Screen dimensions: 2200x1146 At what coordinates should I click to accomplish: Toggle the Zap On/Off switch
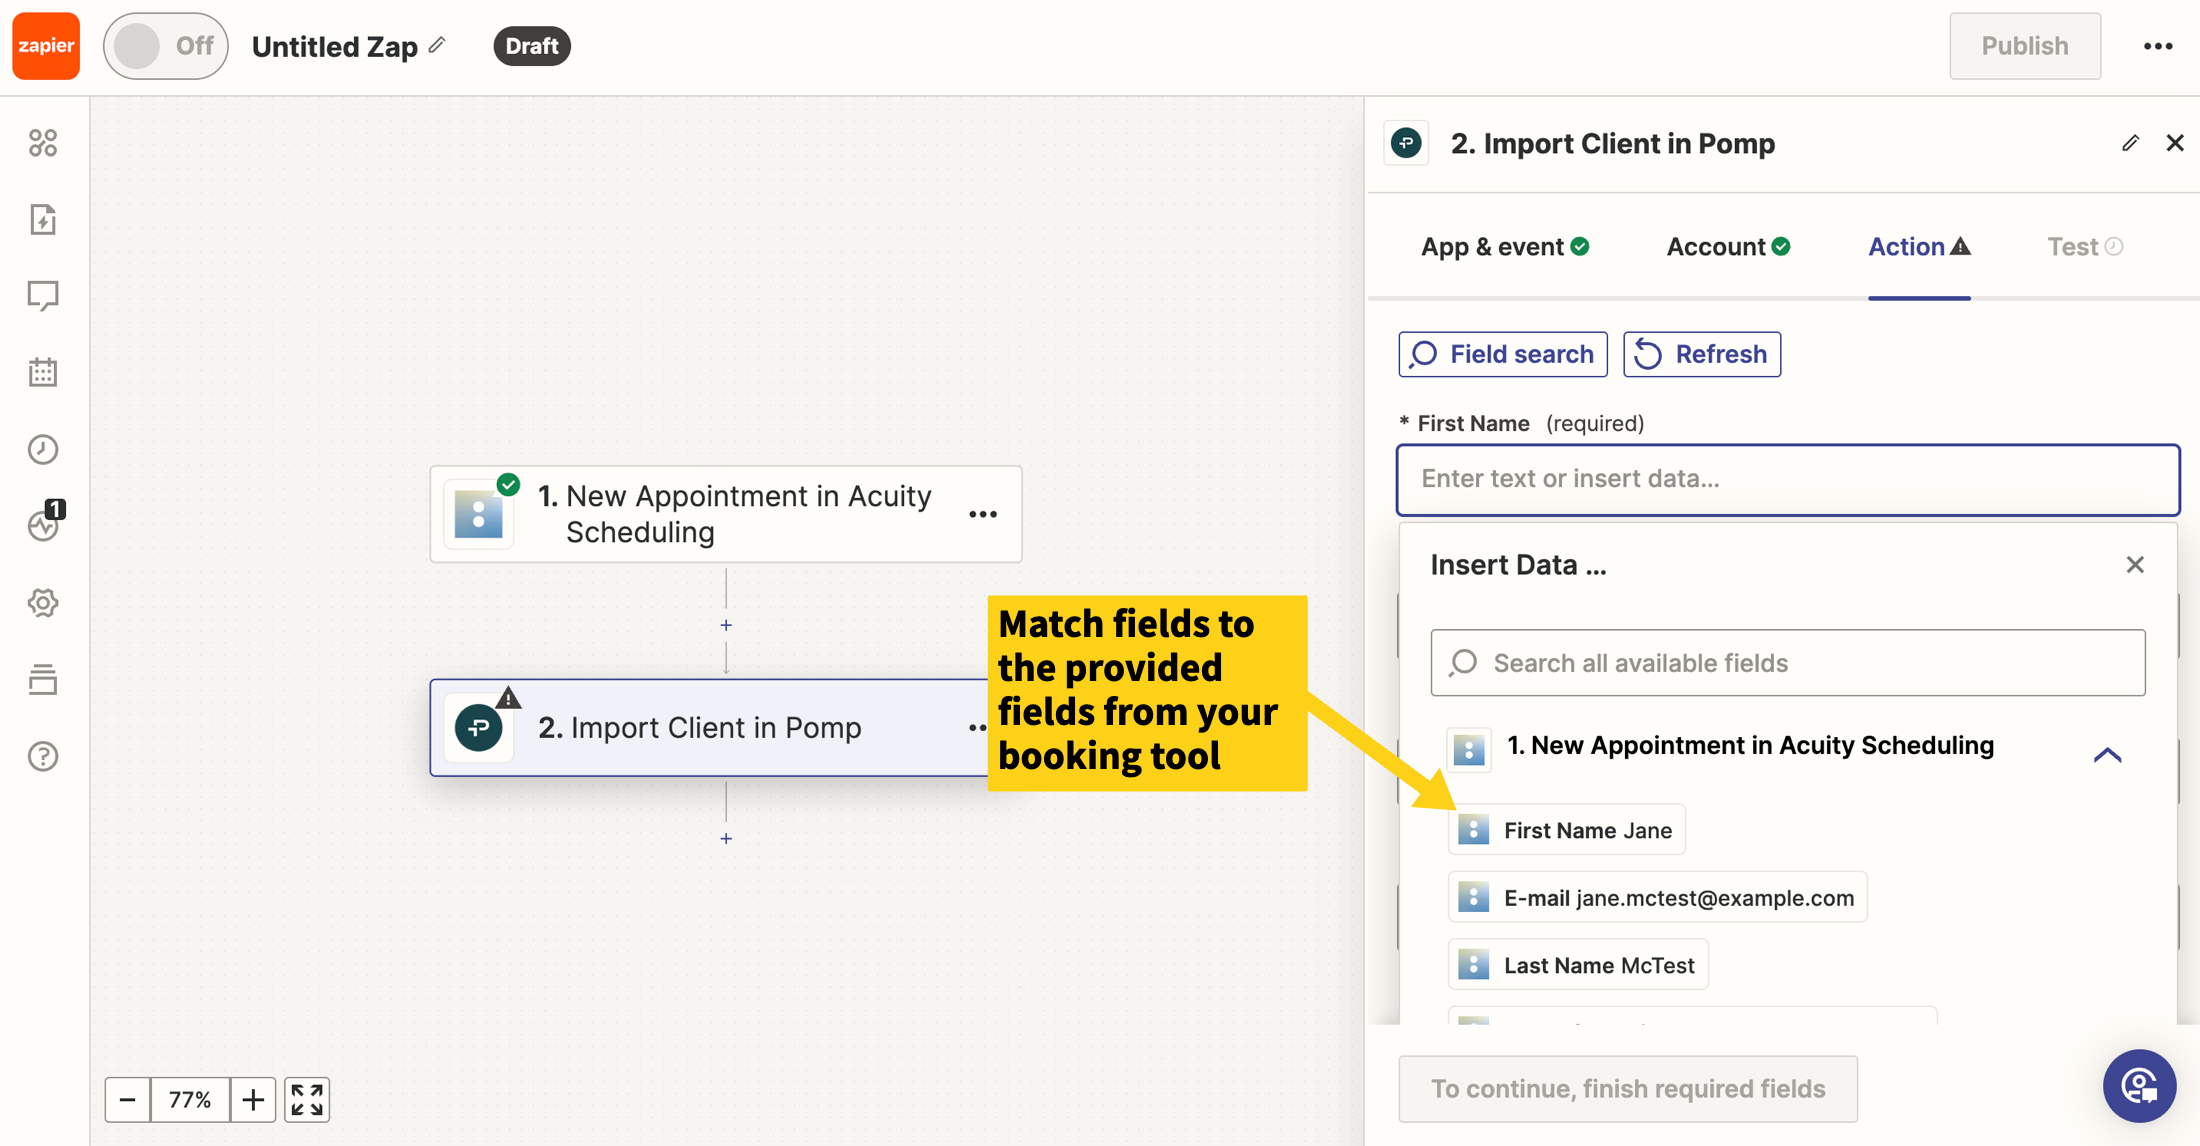tap(166, 46)
